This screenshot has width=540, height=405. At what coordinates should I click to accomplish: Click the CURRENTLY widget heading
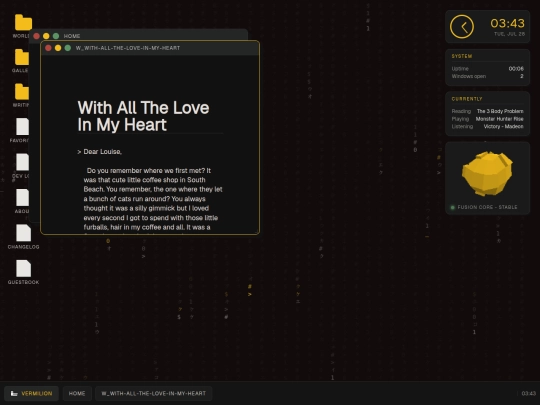pyautogui.click(x=467, y=99)
